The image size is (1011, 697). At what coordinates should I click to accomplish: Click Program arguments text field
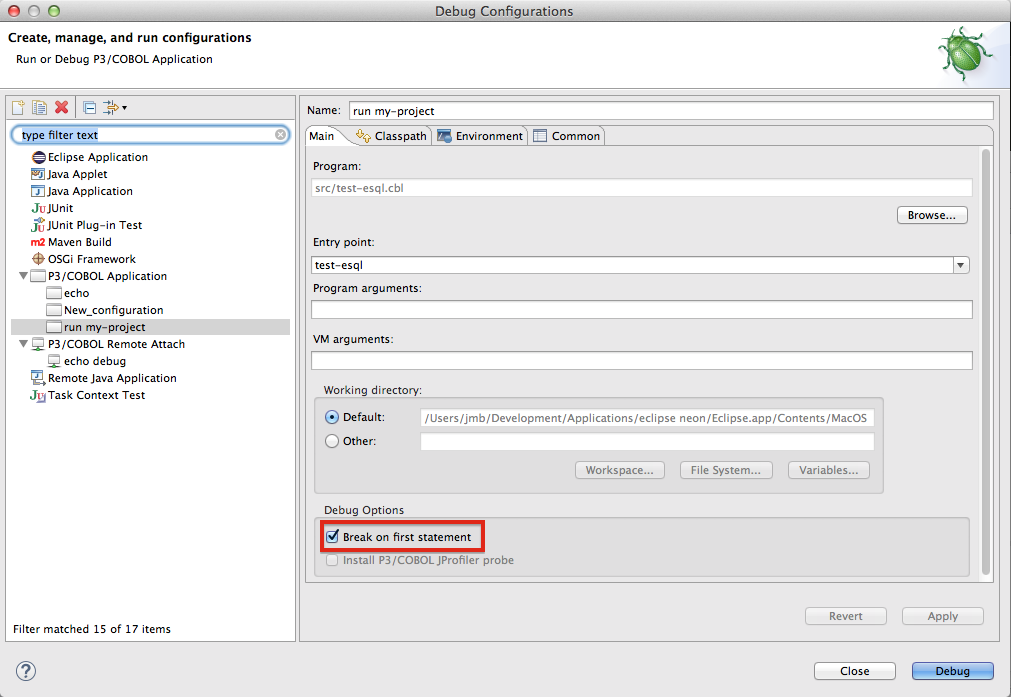click(642, 309)
